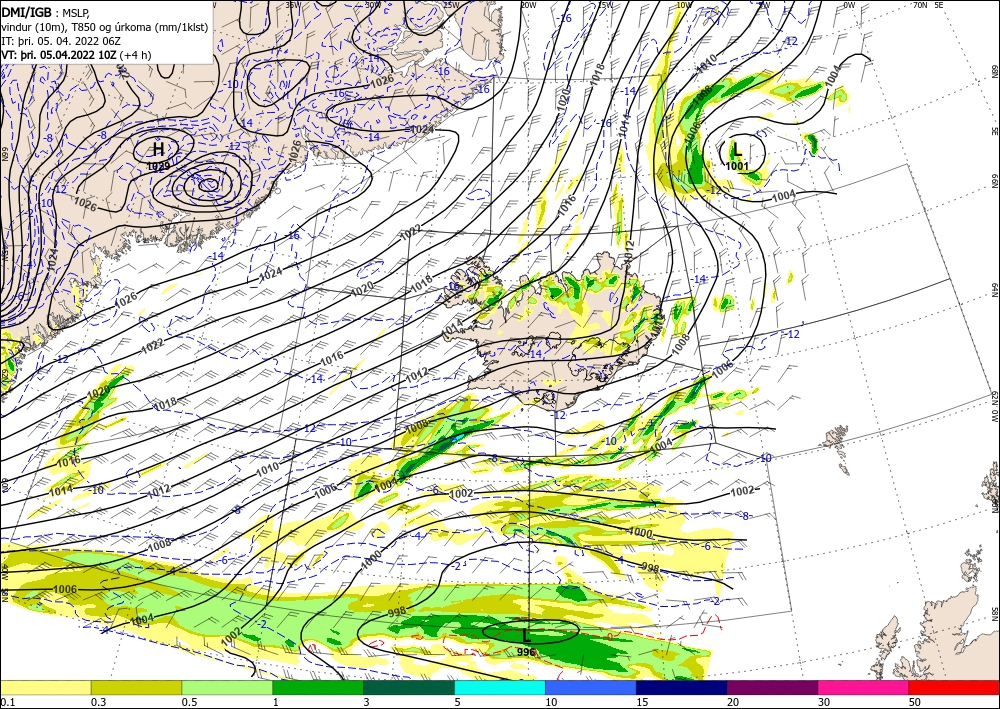The height and width of the screenshot is (709, 1000).
Task: Click the light yellow 0.1–0.3 legend swatch
Action: click(x=45, y=687)
